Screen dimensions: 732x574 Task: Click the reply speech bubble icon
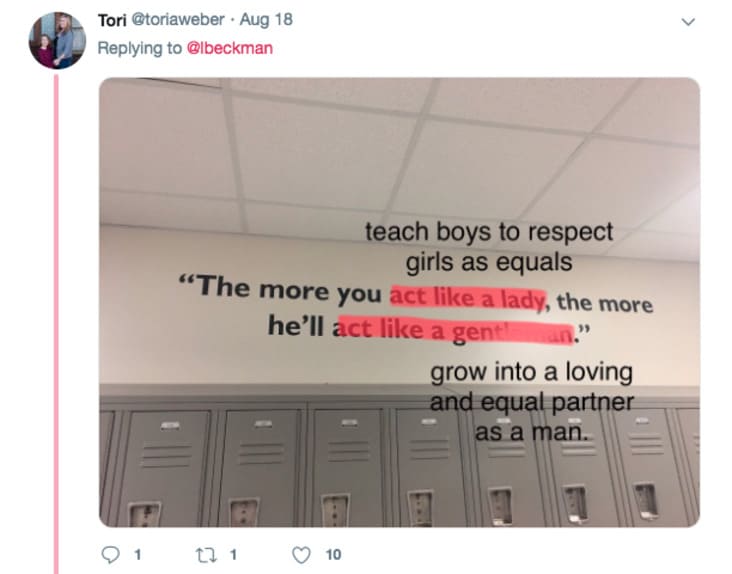tap(110, 554)
